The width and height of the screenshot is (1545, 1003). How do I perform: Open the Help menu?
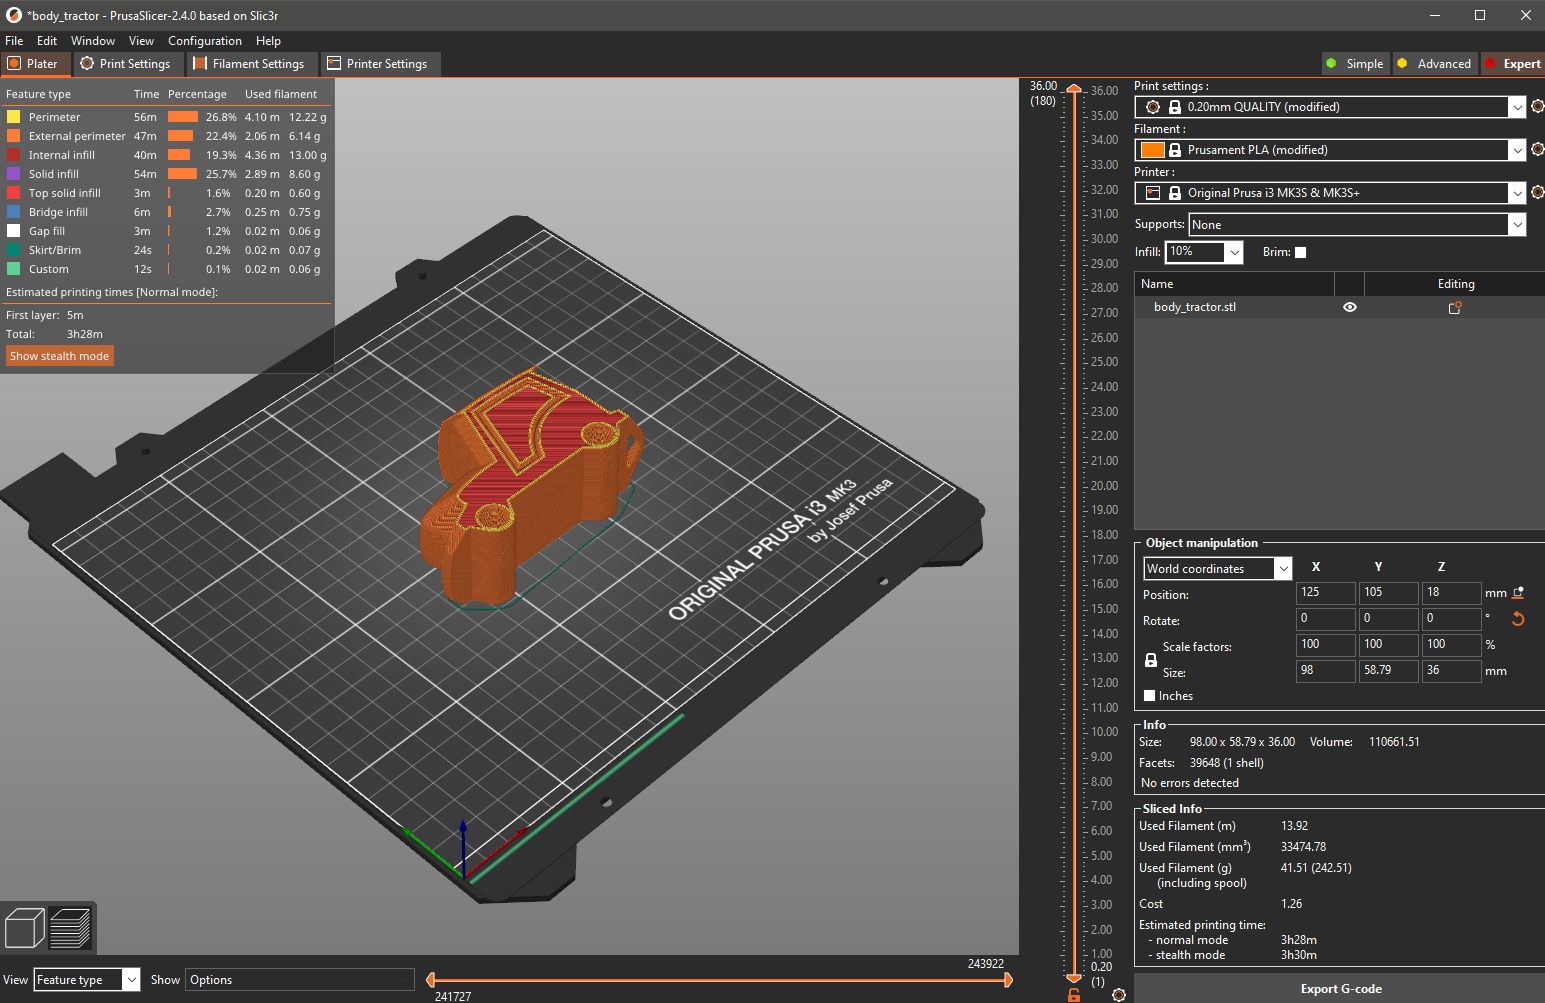[268, 41]
